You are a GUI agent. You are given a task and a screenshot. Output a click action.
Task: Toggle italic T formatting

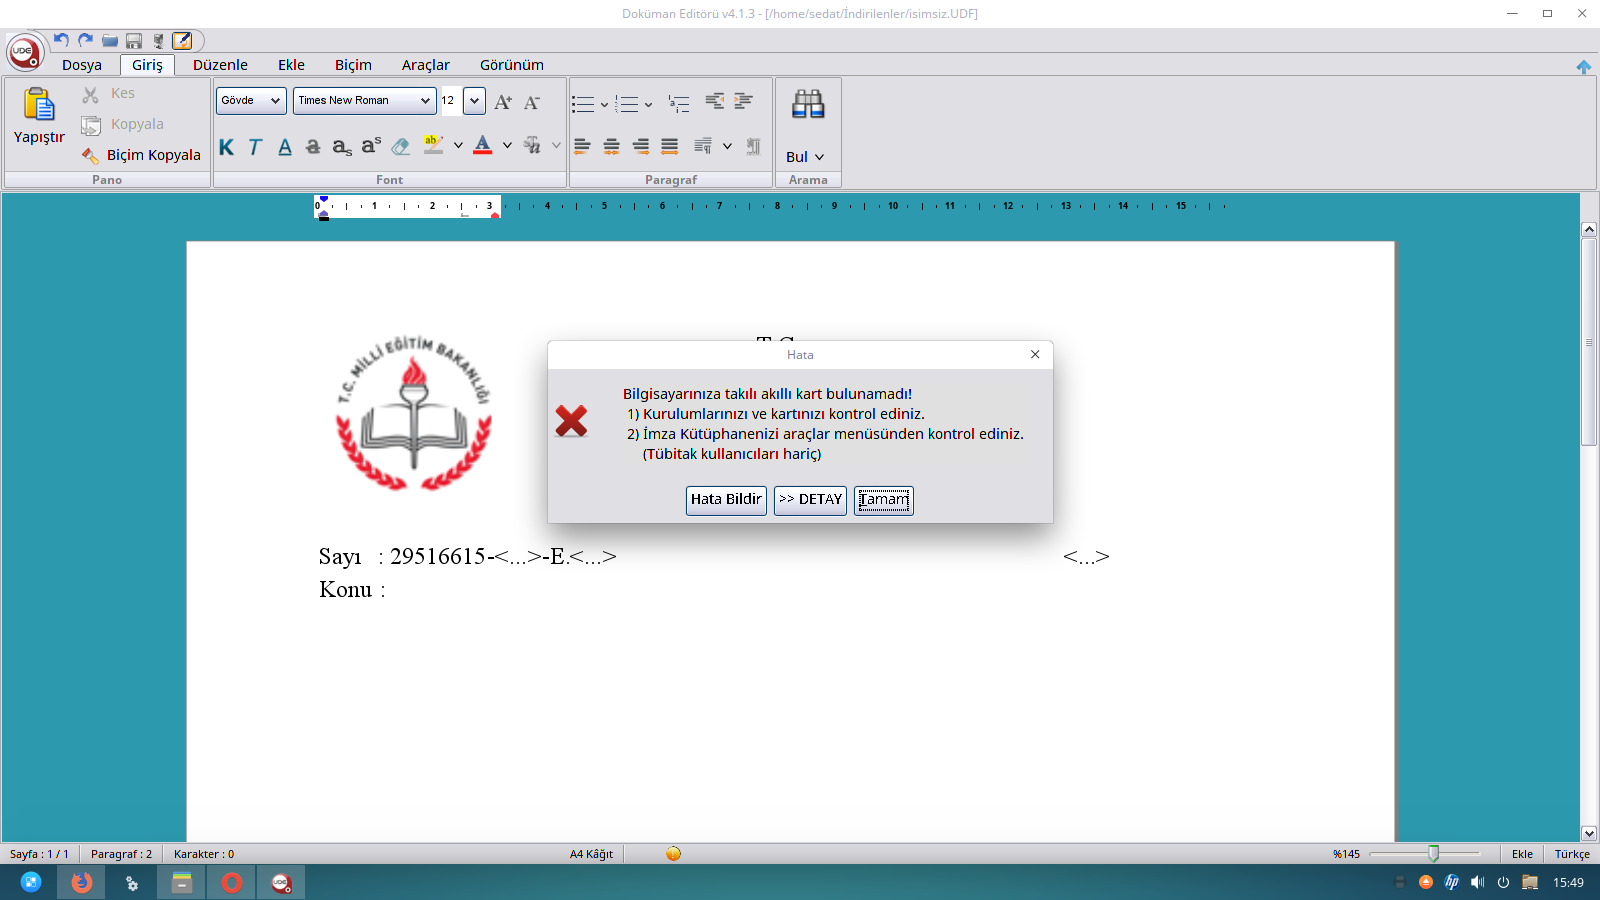pos(255,147)
